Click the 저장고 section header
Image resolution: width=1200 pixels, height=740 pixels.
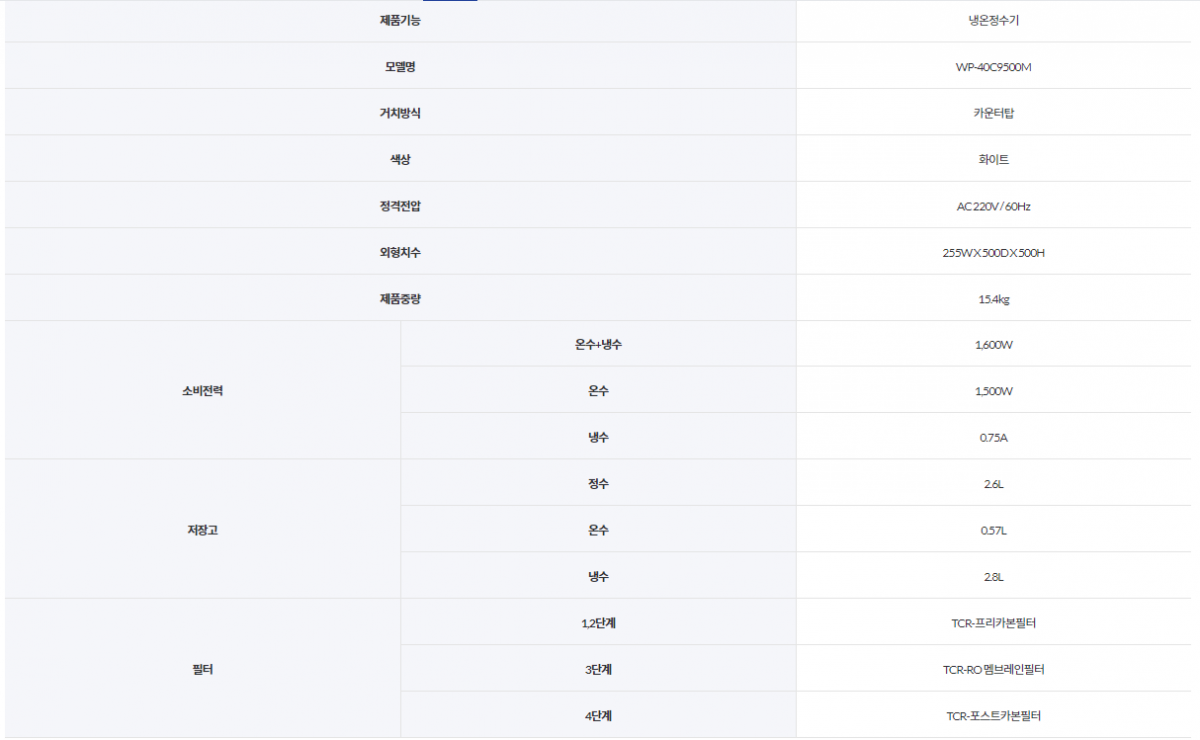(200, 529)
